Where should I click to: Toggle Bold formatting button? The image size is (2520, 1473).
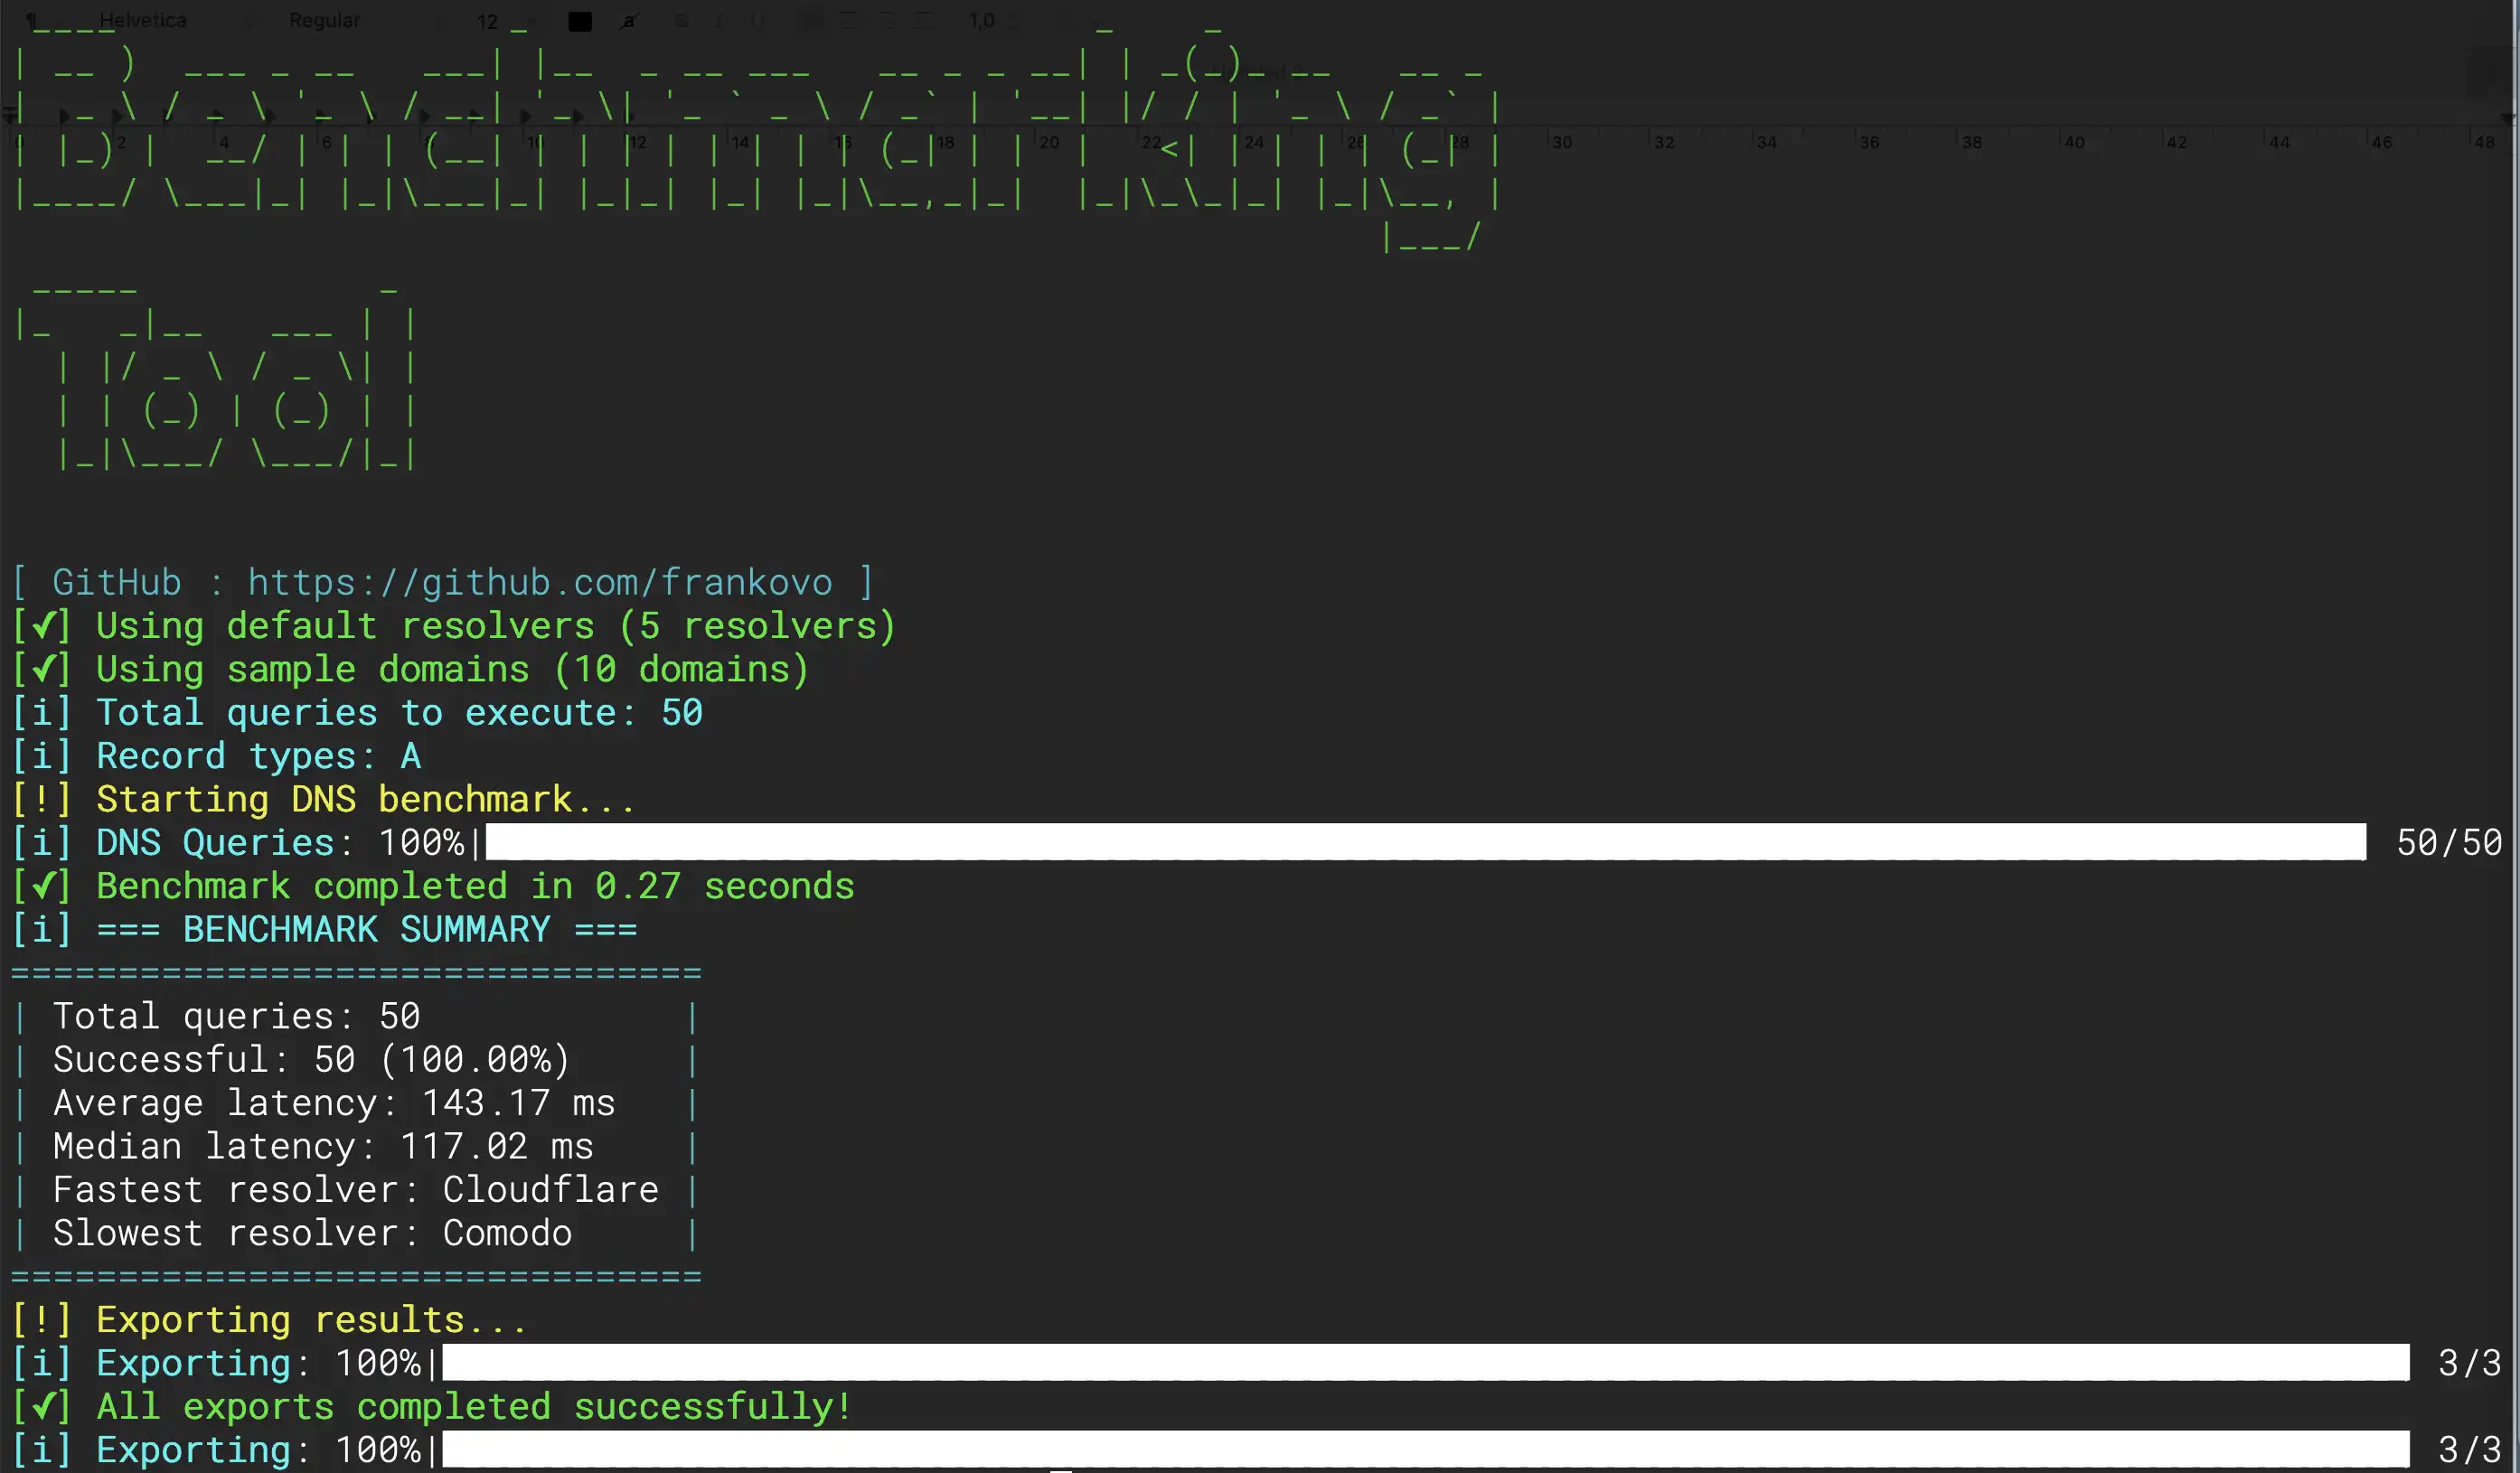pyautogui.click(x=681, y=21)
